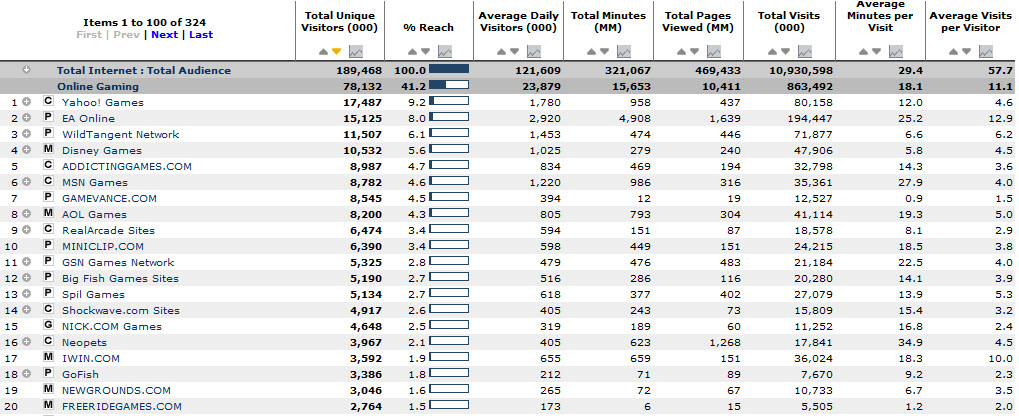The height and width of the screenshot is (416, 1019).
Task: Sort Average Minutes per Visit ascending
Action: tap(863, 51)
